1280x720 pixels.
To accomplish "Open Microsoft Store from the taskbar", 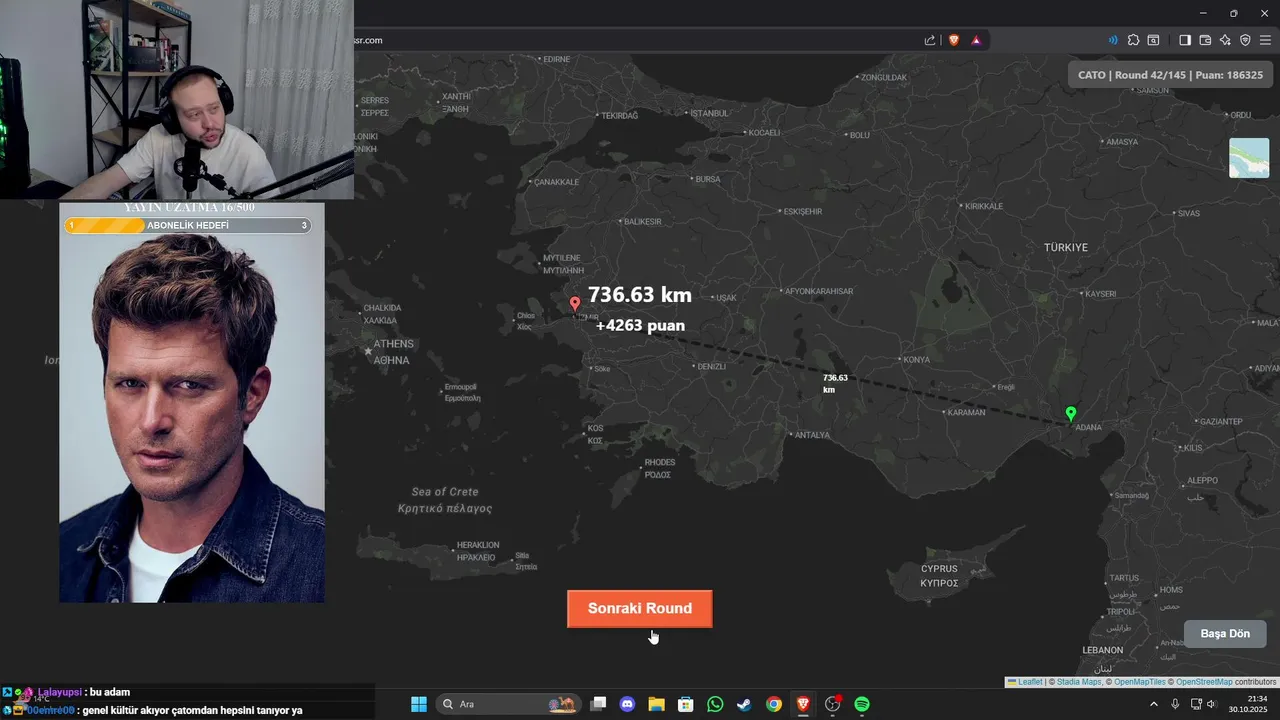I will (686, 704).
